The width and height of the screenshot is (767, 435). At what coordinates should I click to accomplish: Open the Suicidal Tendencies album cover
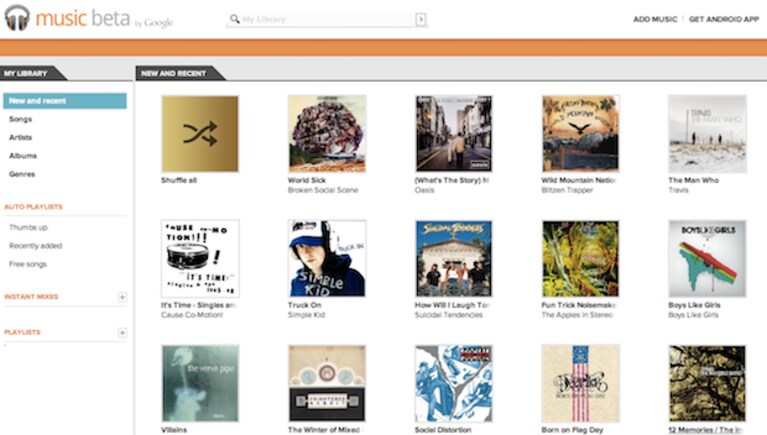coord(453,258)
